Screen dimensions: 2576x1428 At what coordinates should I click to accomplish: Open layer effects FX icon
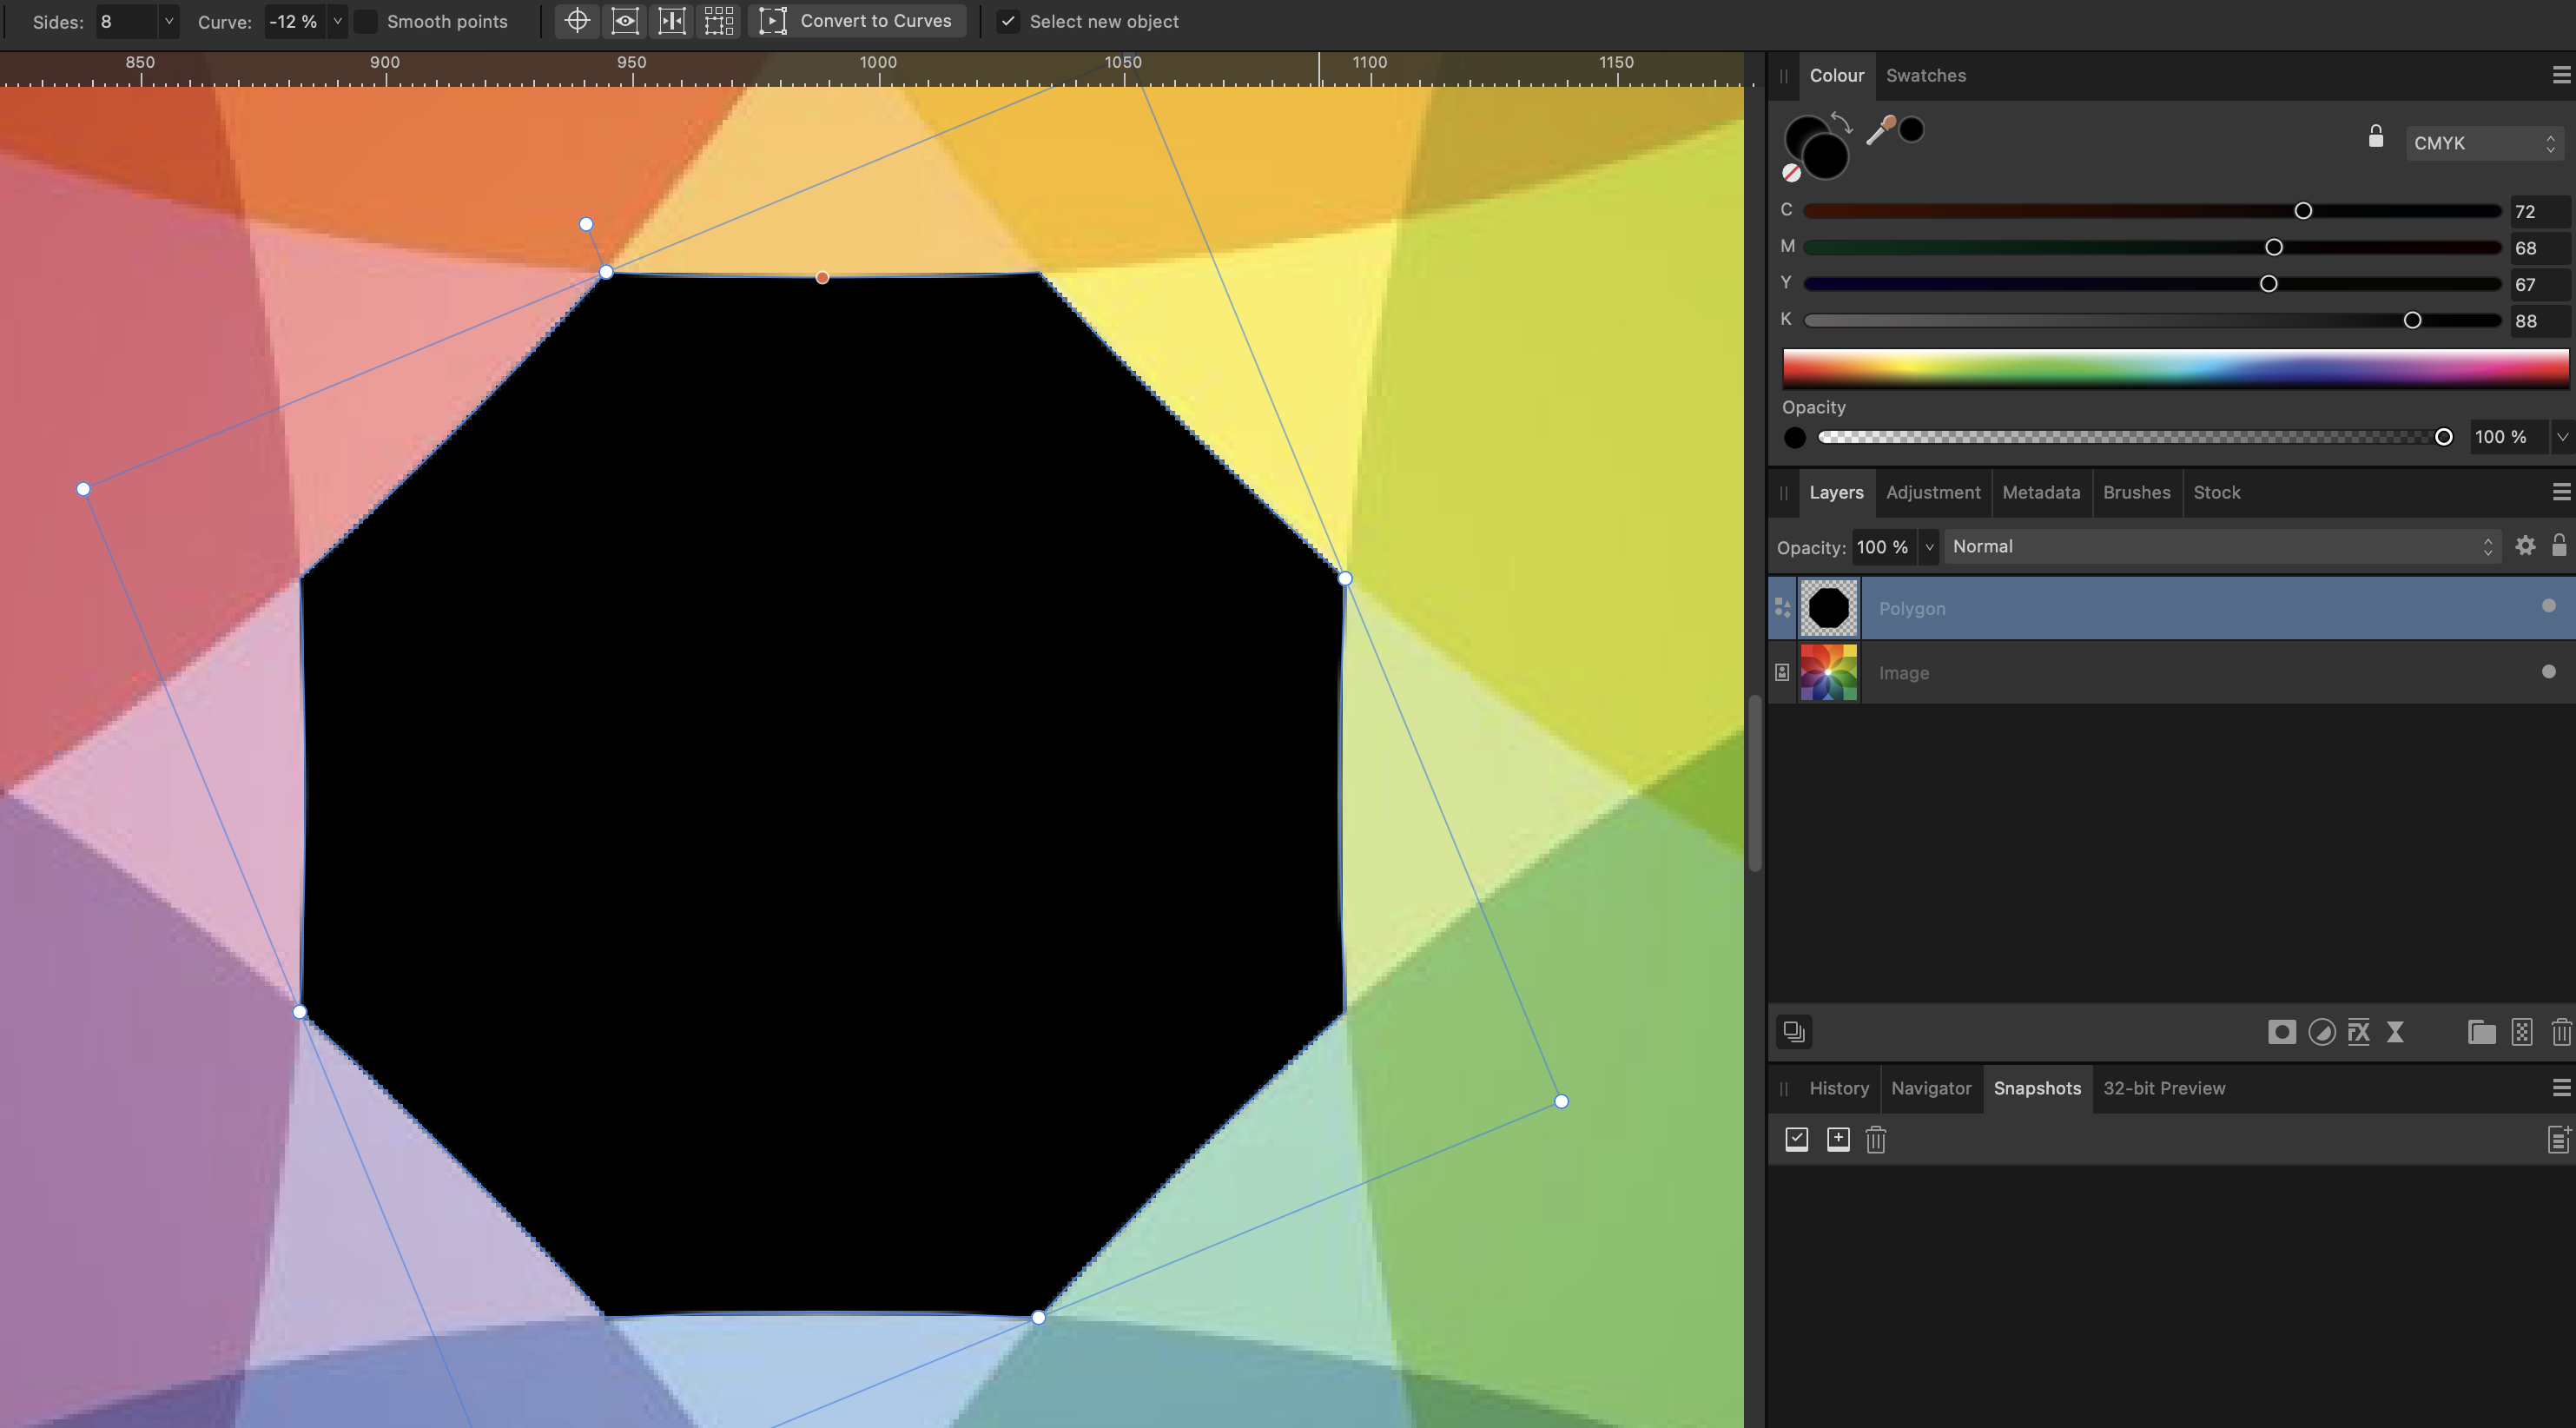[x=2358, y=1032]
